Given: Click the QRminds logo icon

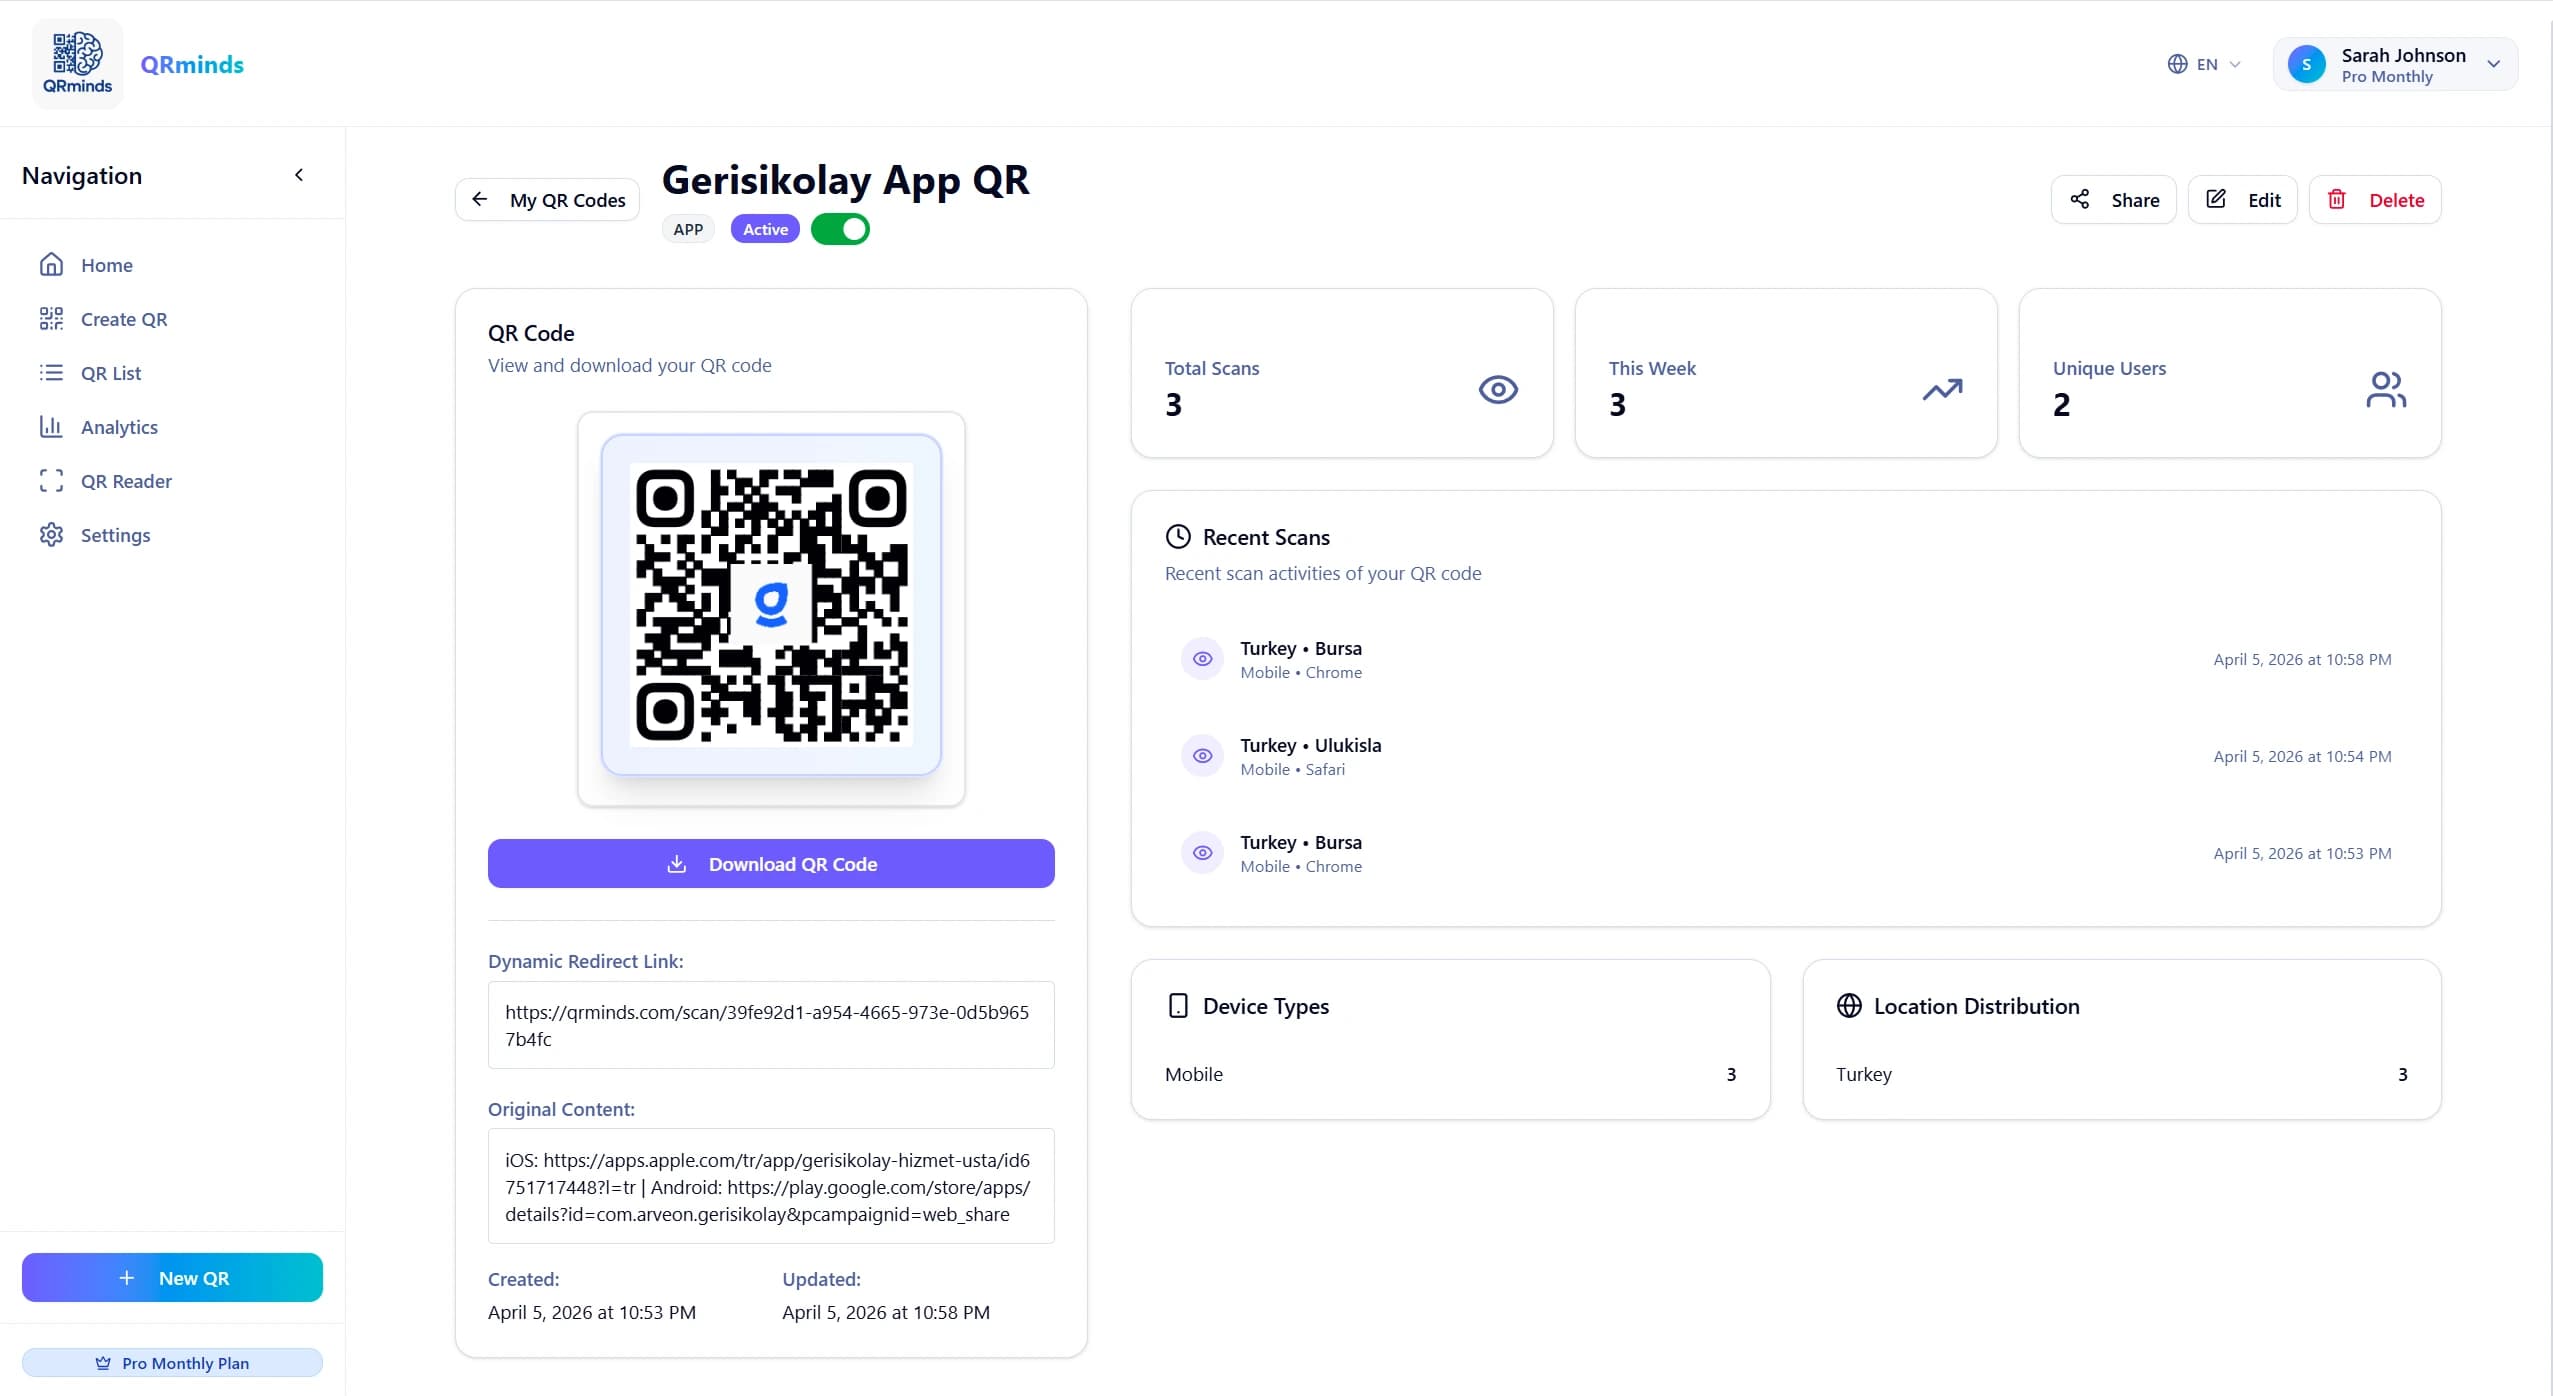Looking at the screenshot, I should [x=77, y=62].
